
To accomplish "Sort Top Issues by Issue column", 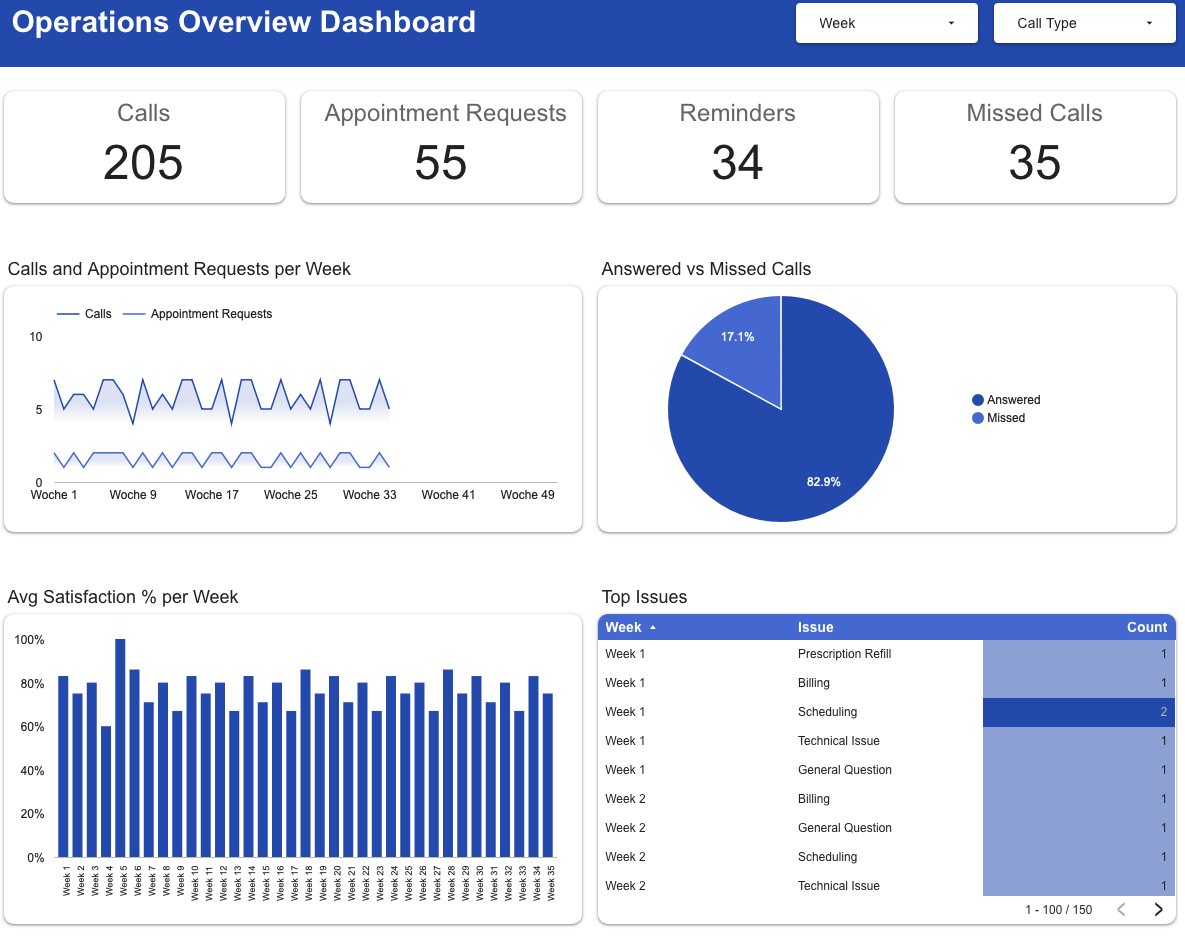I will pyautogui.click(x=815, y=627).
